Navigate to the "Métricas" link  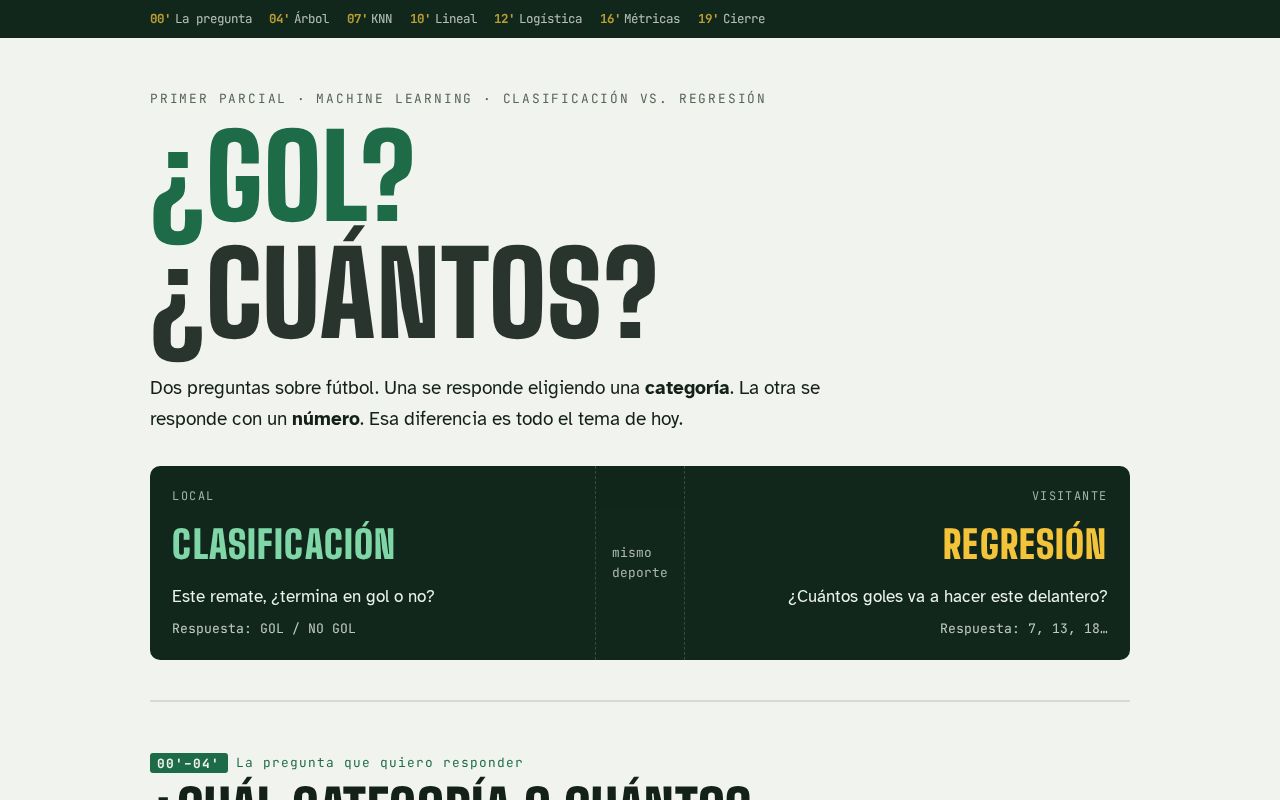coord(640,19)
